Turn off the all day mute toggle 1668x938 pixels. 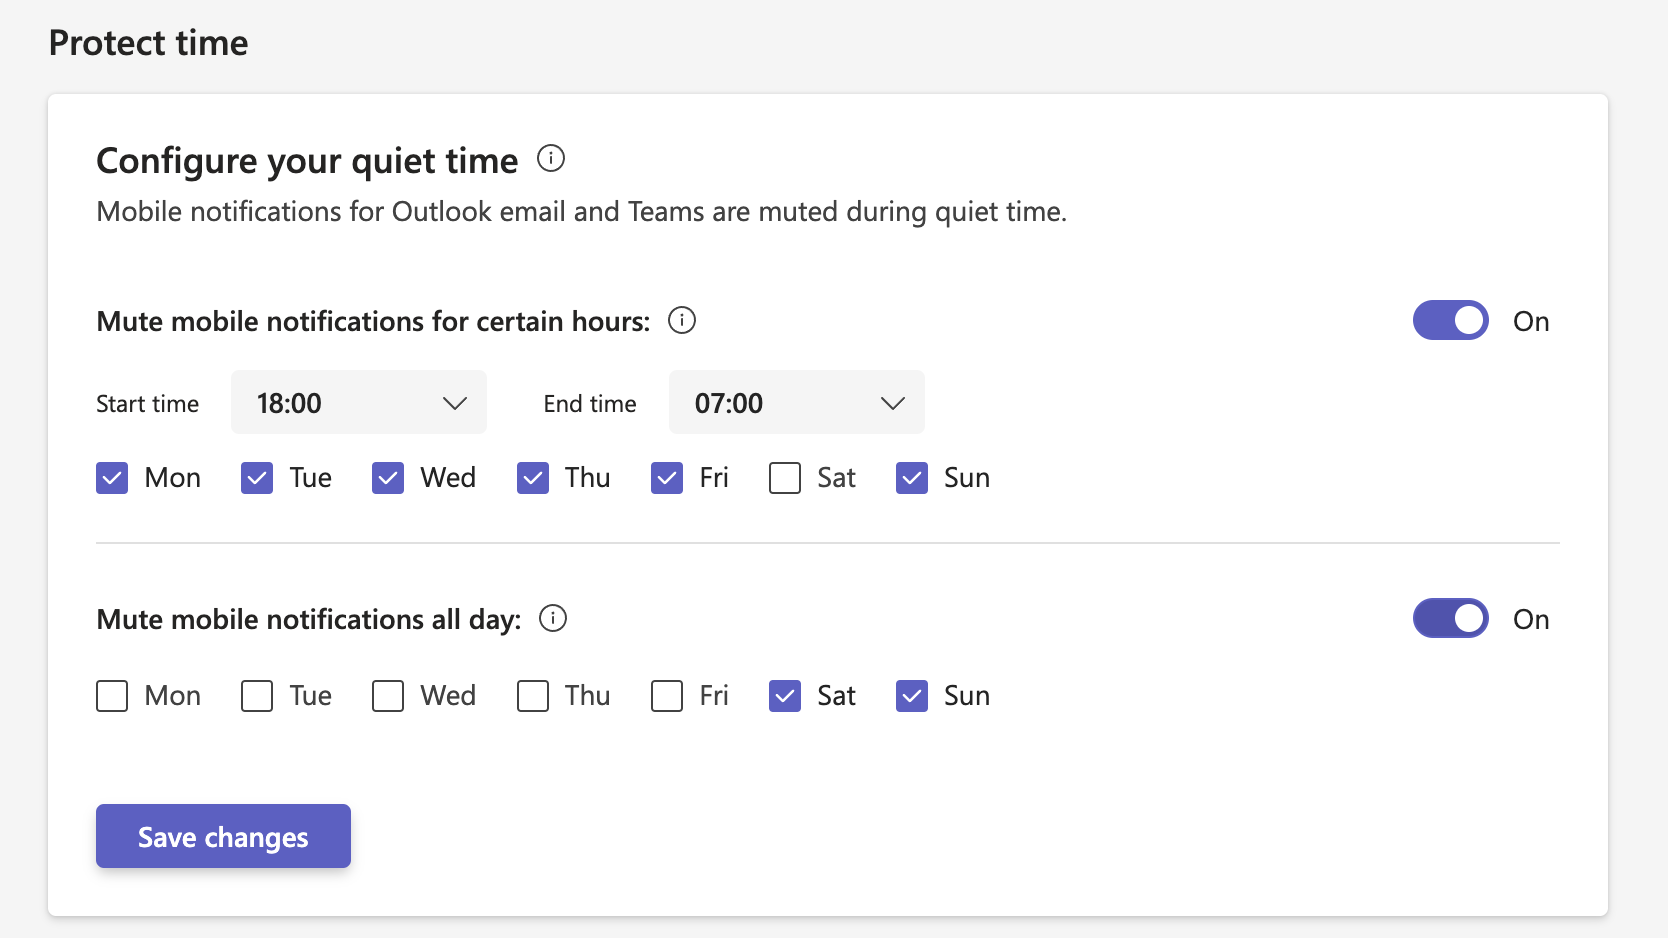pyautogui.click(x=1450, y=619)
